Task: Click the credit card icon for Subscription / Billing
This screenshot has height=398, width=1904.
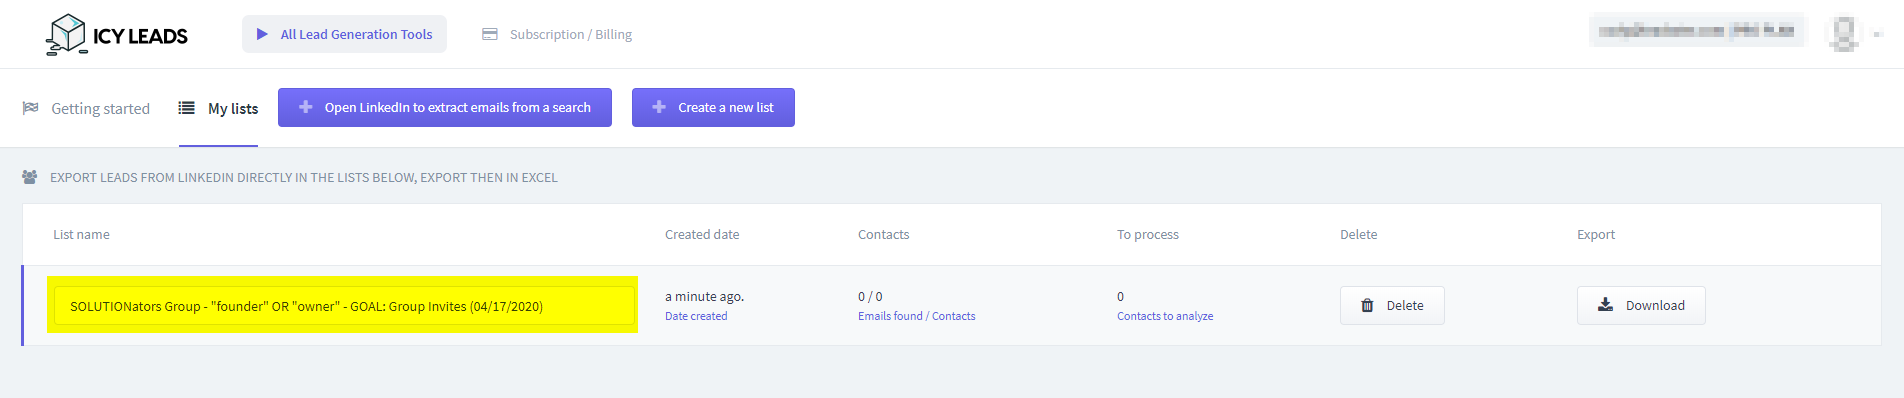Action: [490, 34]
